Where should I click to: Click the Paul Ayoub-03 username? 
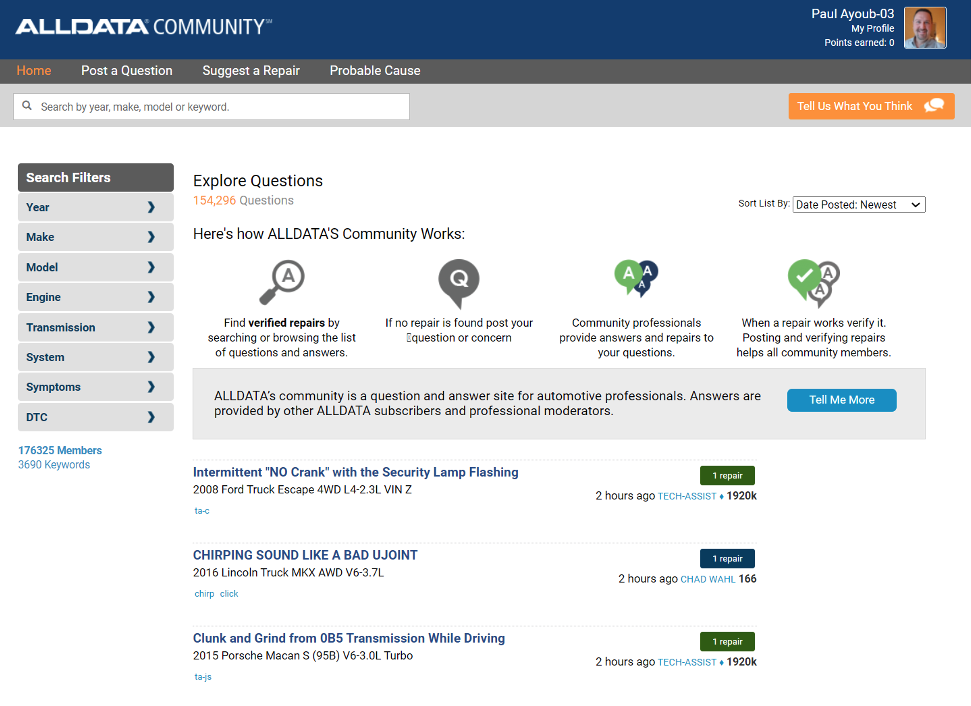click(x=853, y=14)
